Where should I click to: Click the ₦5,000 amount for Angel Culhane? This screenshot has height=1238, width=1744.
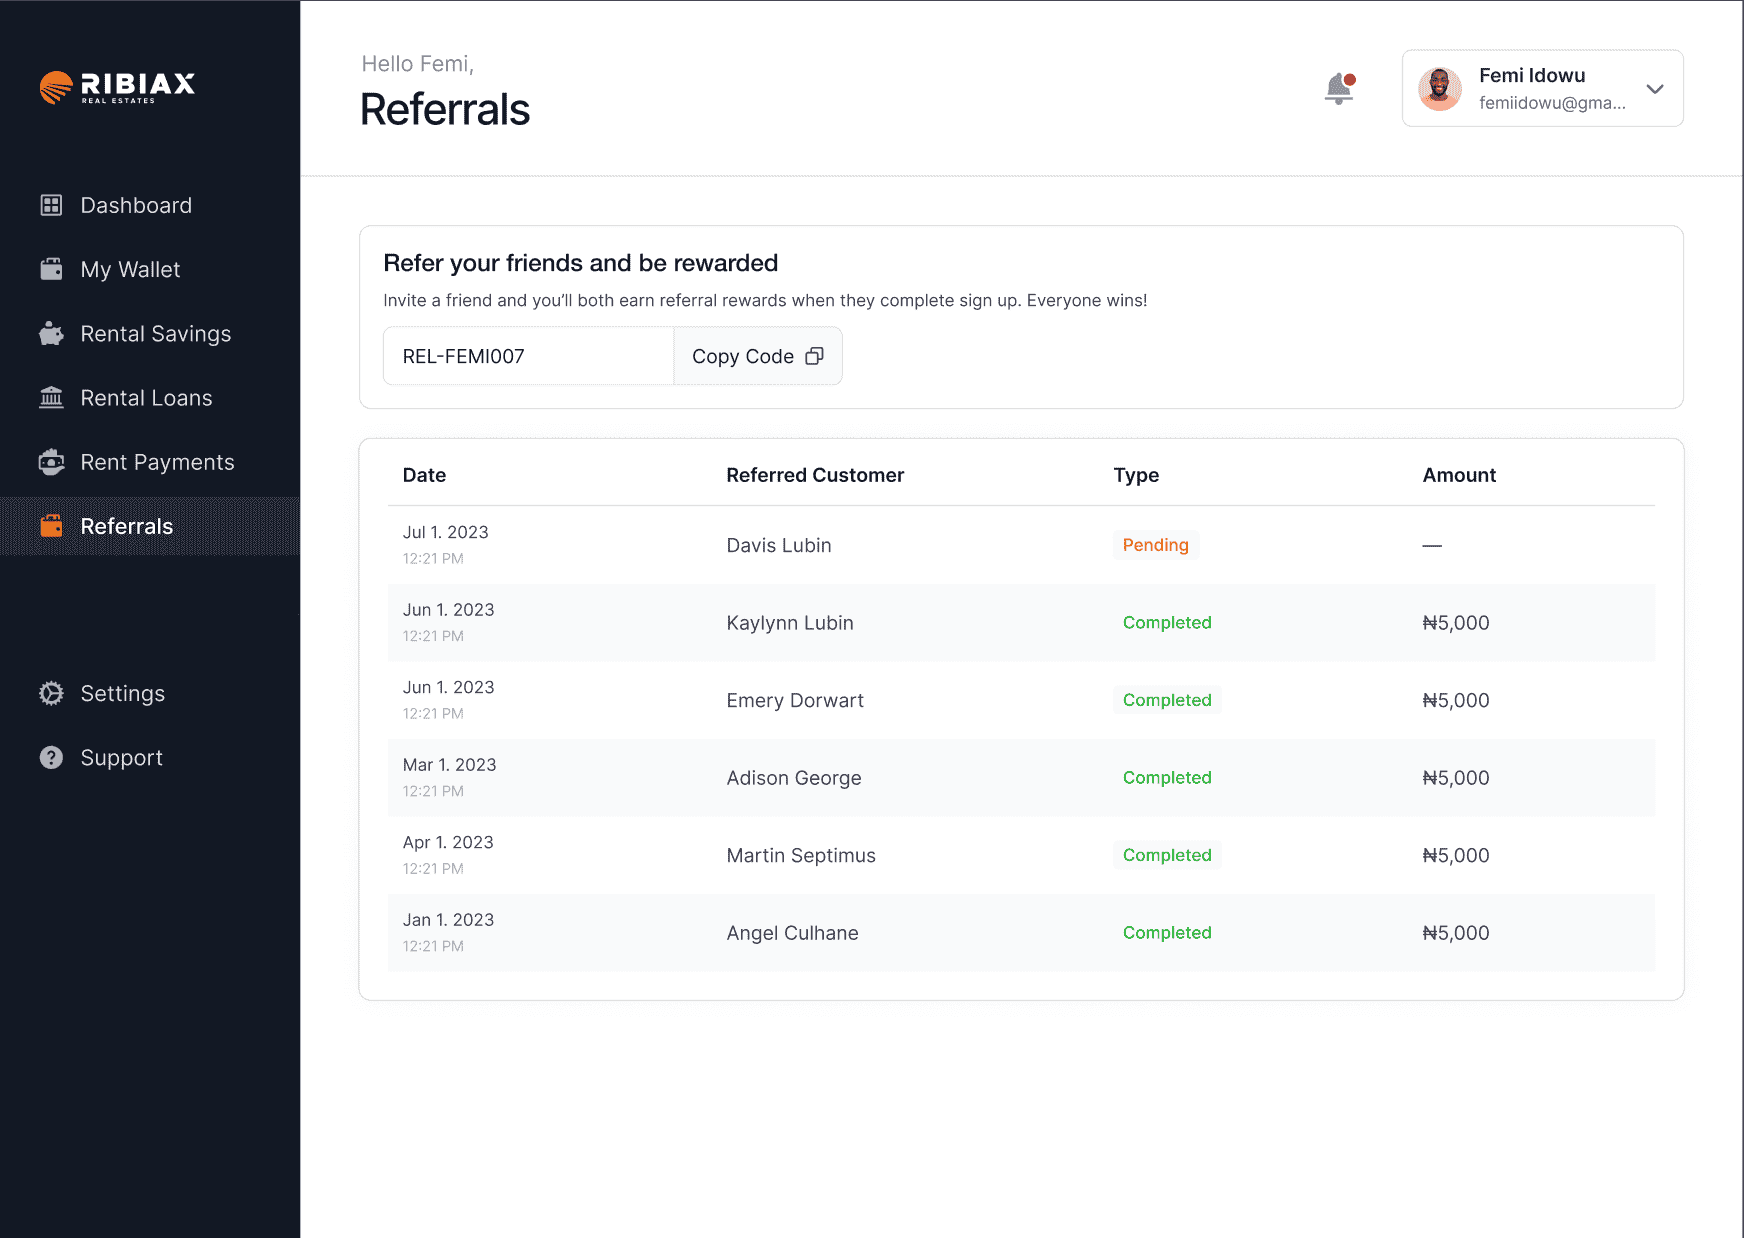coord(1456,933)
